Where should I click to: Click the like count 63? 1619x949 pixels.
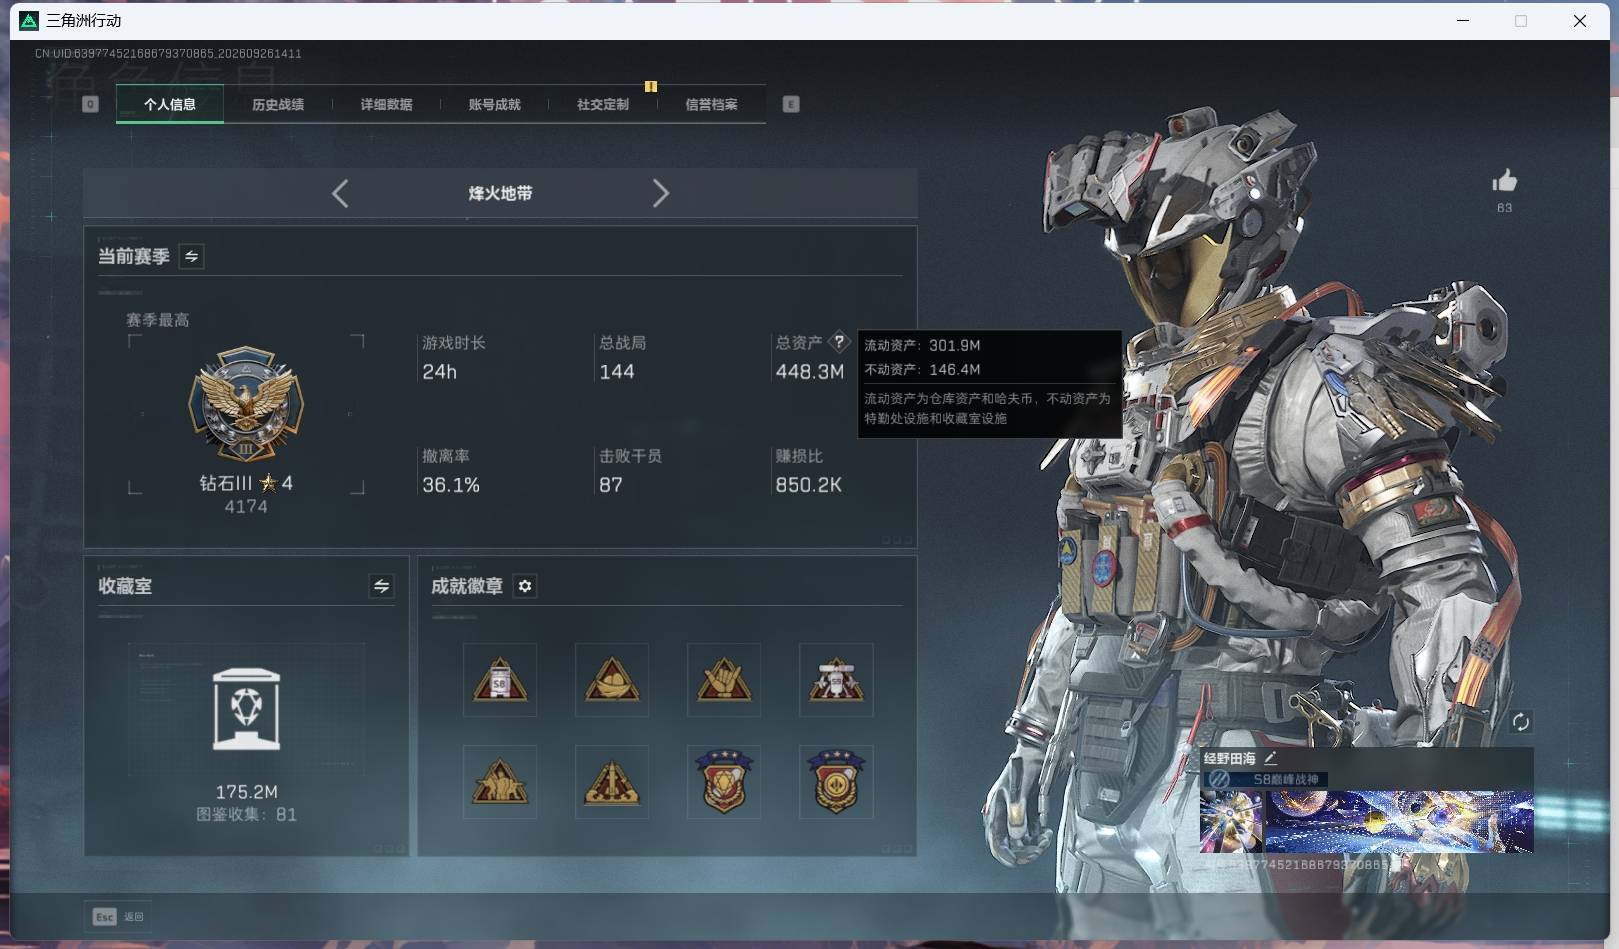(1504, 208)
